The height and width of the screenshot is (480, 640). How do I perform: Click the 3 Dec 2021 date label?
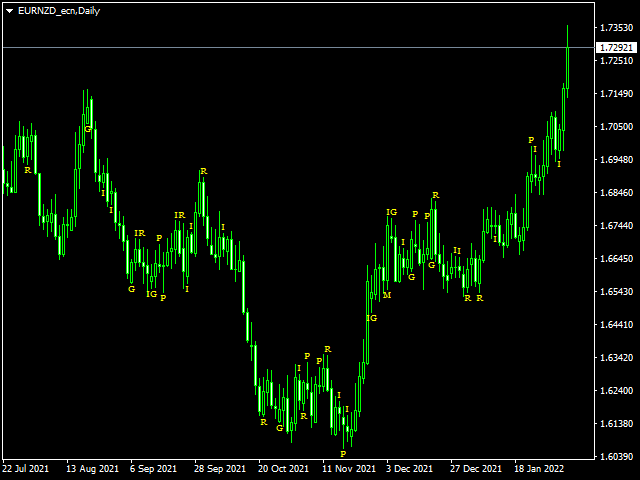click(409, 469)
